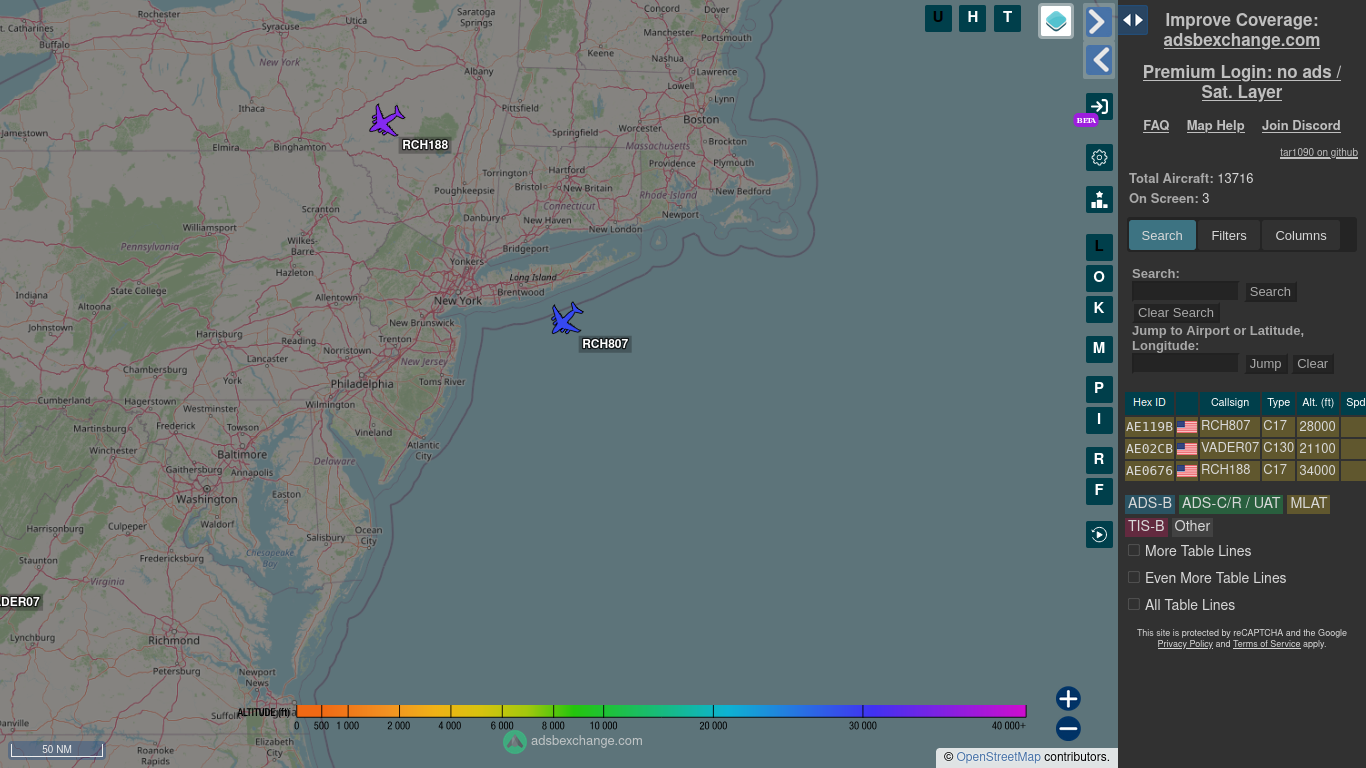Image resolution: width=1366 pixels, height=768 pixels.
Task: Open Premium Login link
Action: click(x=1241, y=82)
